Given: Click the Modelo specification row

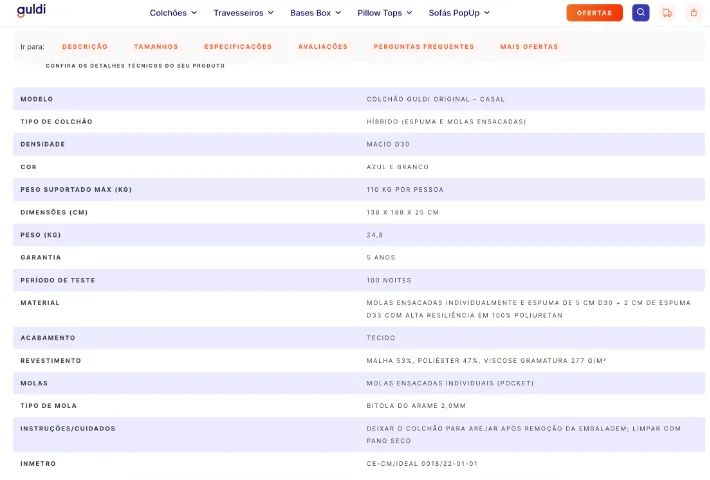Looking at the screenshot, I should click(x=359, y=99).
